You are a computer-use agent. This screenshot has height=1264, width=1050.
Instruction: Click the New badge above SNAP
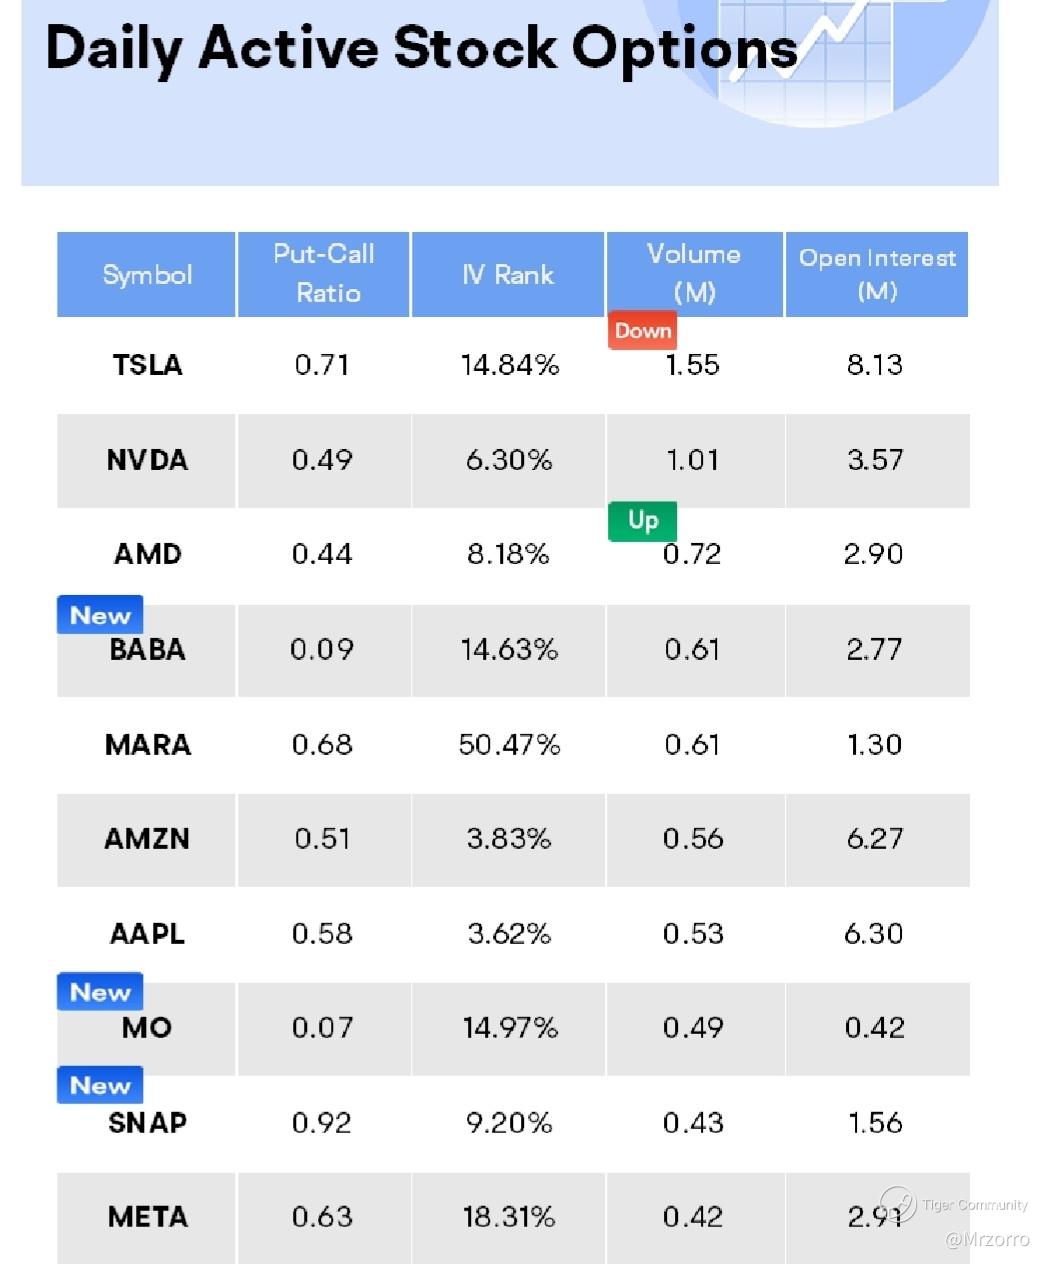(x=100, y=1085)
